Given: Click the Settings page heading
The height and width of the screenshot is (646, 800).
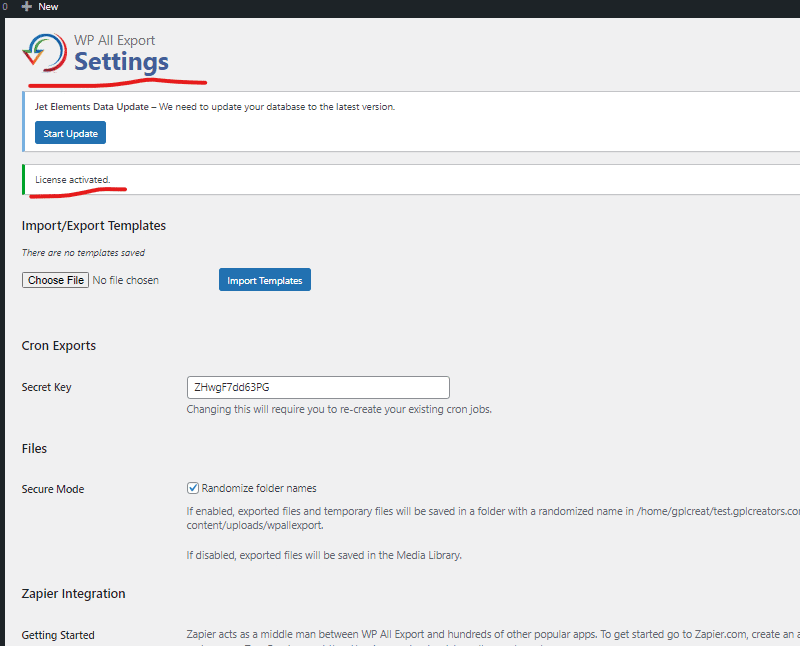Looking at the screenshot, I should click(121, 62).
